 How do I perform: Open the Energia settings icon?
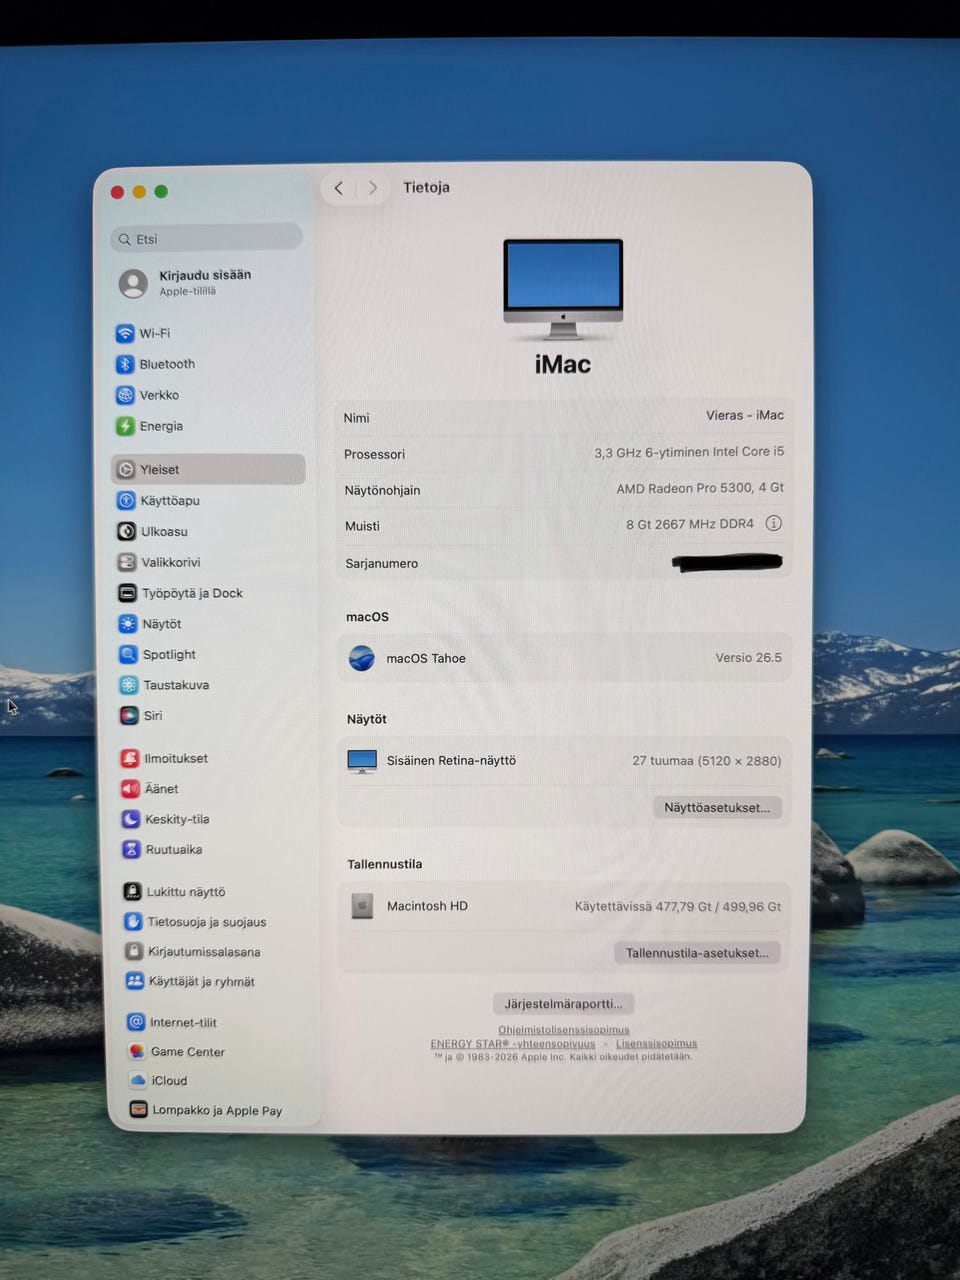click(125, 426)
